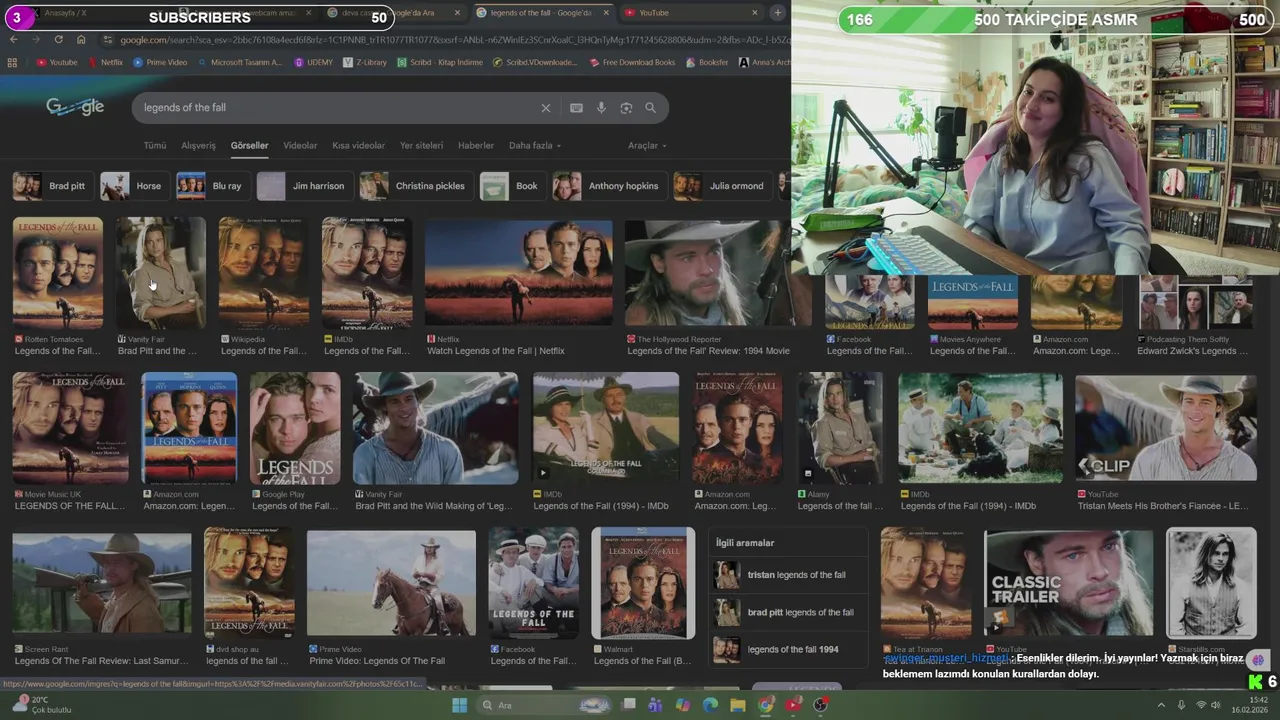1280x720 pixels.
Task: Switch to the Alışveriş tab
Action: click(x=198, y=146)
